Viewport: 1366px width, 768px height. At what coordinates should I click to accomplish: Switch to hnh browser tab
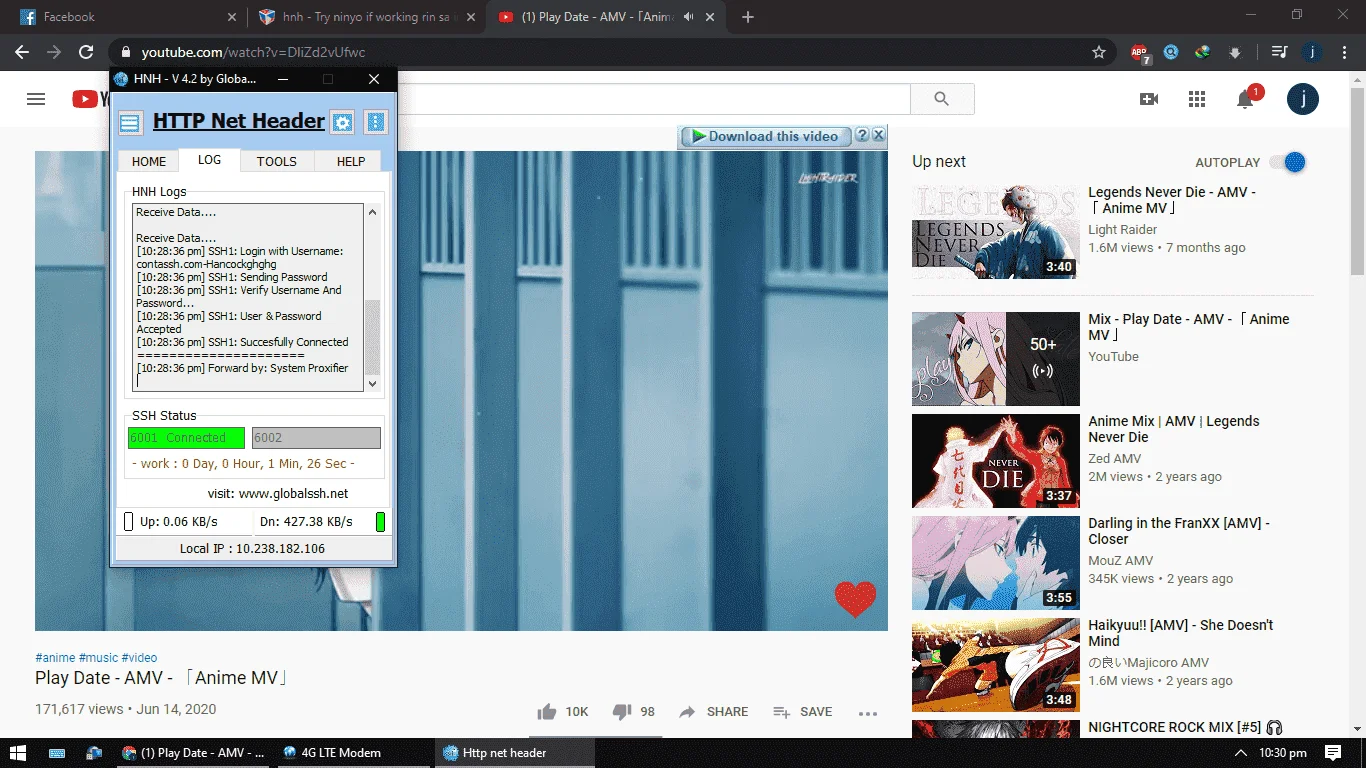[x=366, y=17]
